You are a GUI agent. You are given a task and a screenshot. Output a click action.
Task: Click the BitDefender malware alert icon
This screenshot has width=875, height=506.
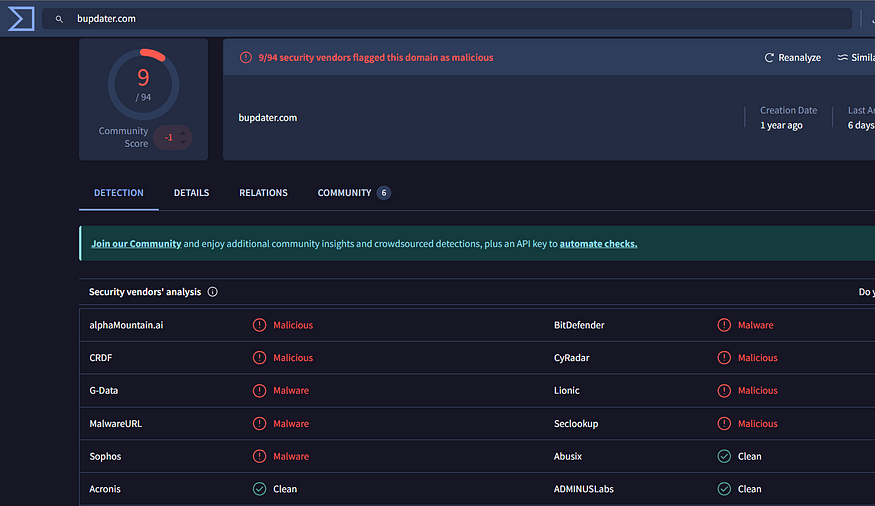coord(724,325)
